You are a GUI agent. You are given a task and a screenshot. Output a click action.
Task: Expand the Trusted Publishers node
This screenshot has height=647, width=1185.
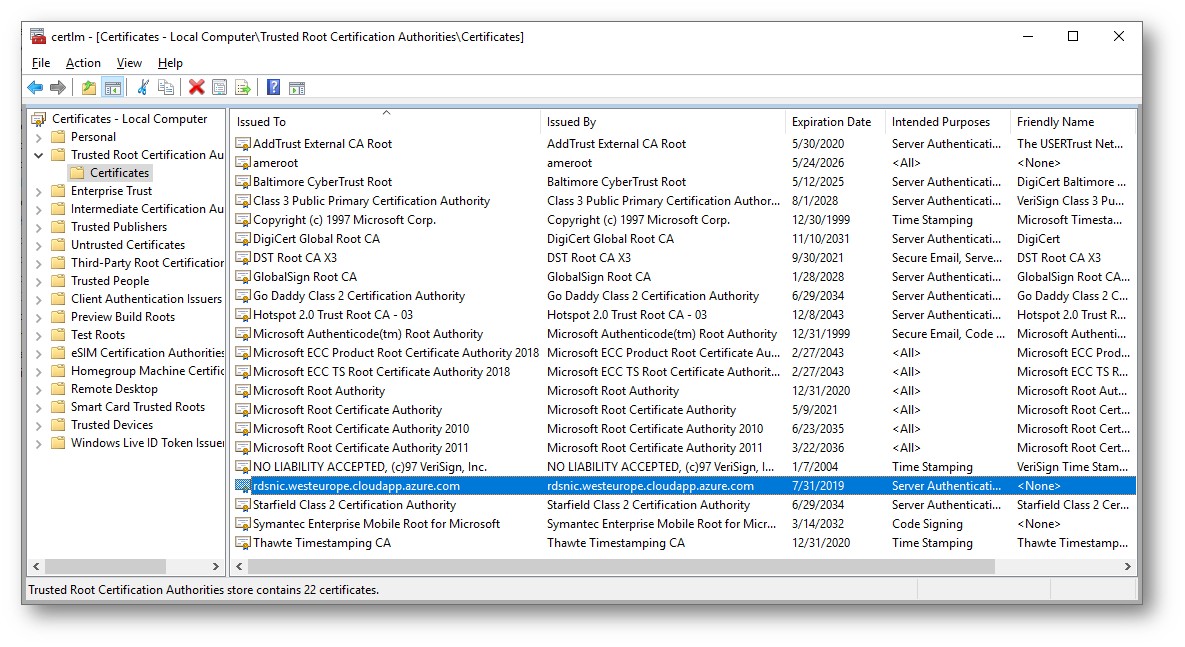point(39,228)
